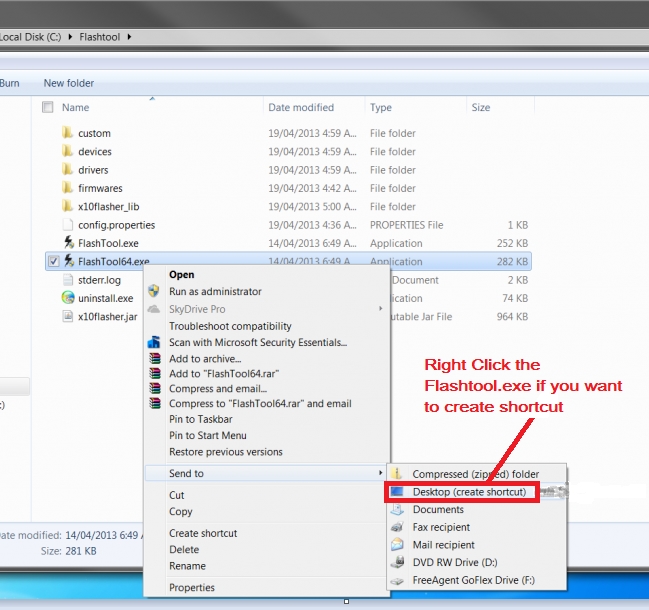649x610 pixels.
Task: Select Troubleshoot compatibility
Action: pos(230,326)
